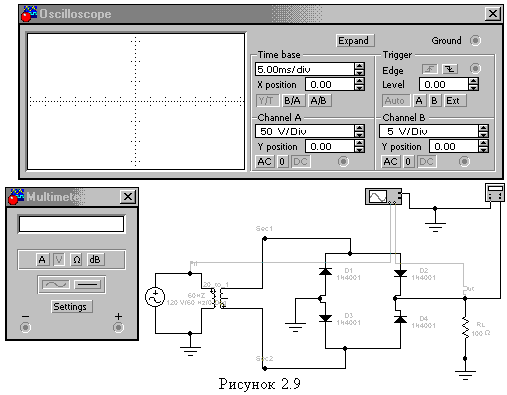The width and height of the screenshot is (507, 395).
Task: Select trigger source A
Action: coord(419,101)
